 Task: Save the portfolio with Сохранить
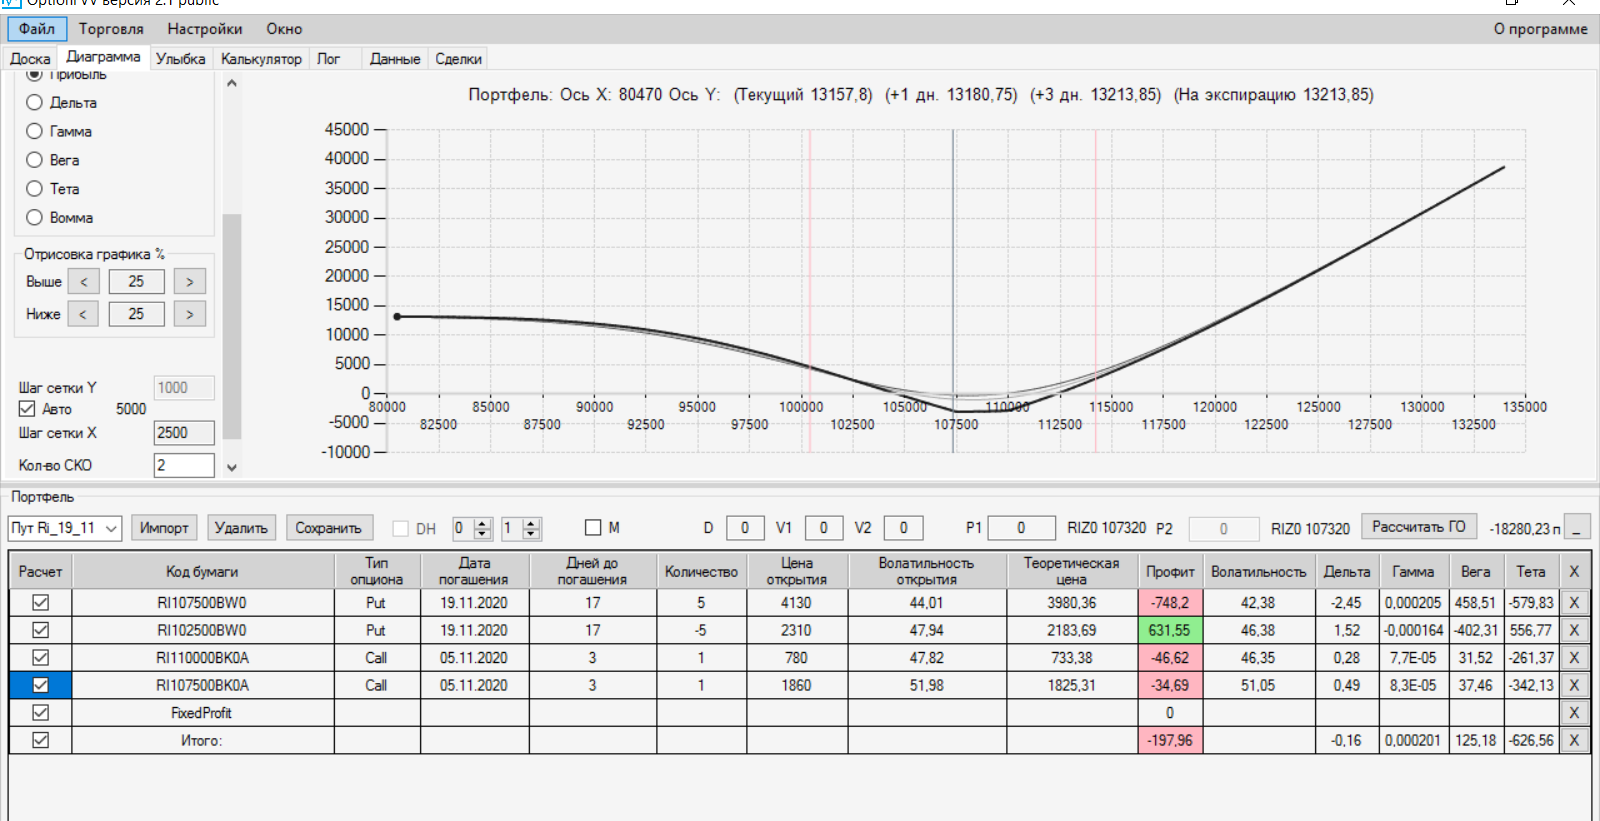point(328,528)
